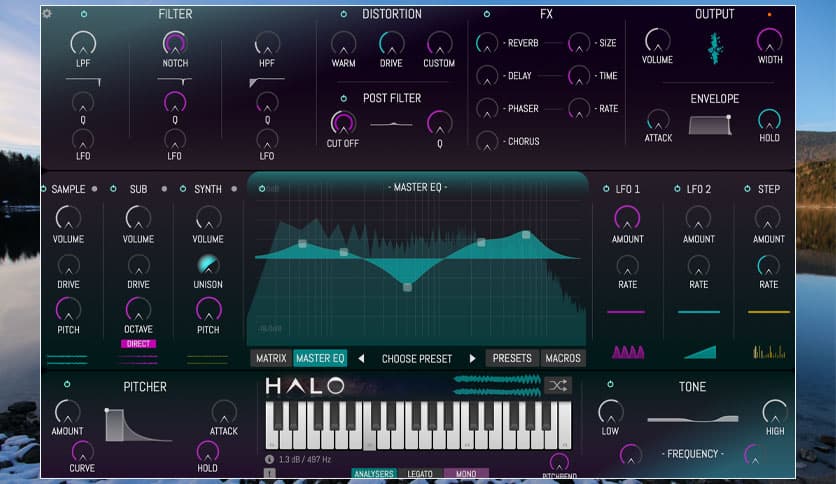Click the SUB waveform thumbnail lines
The height and width of the screenshot is (484, 836).
[x=138, y=360]
